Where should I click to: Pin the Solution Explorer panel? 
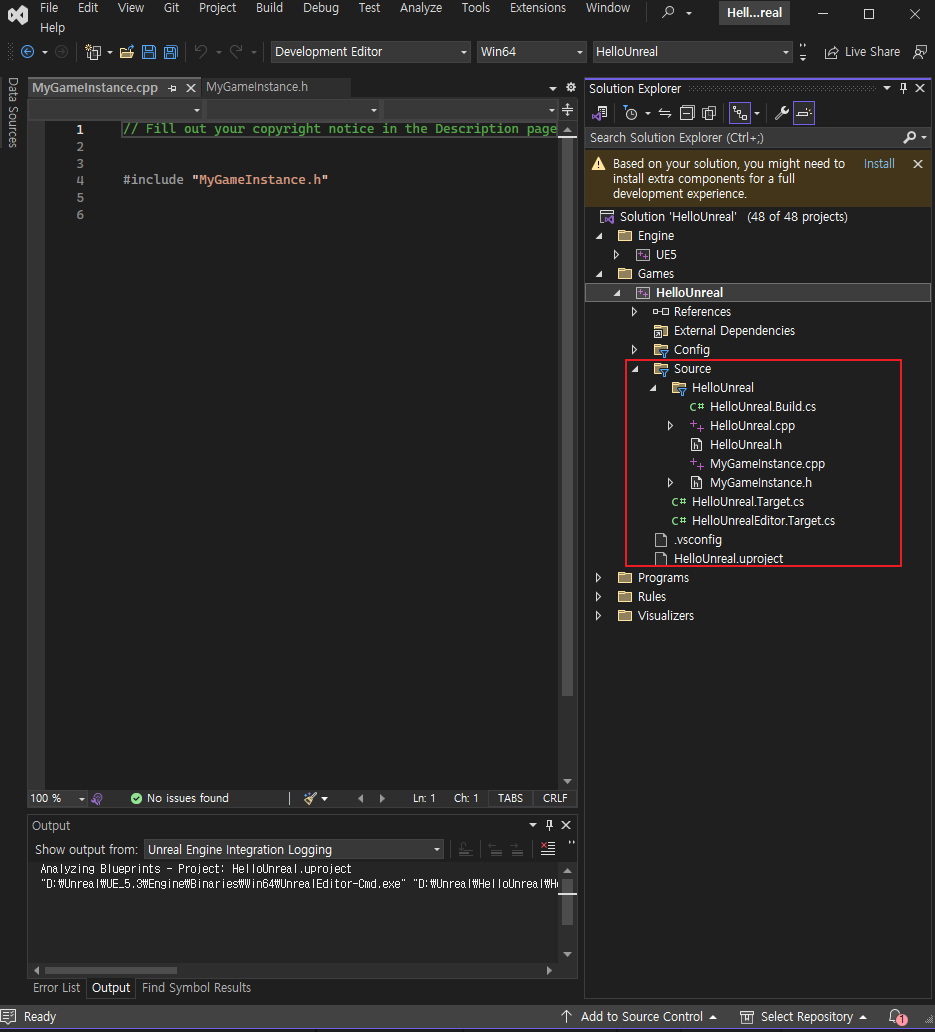[x=903, y=88]
